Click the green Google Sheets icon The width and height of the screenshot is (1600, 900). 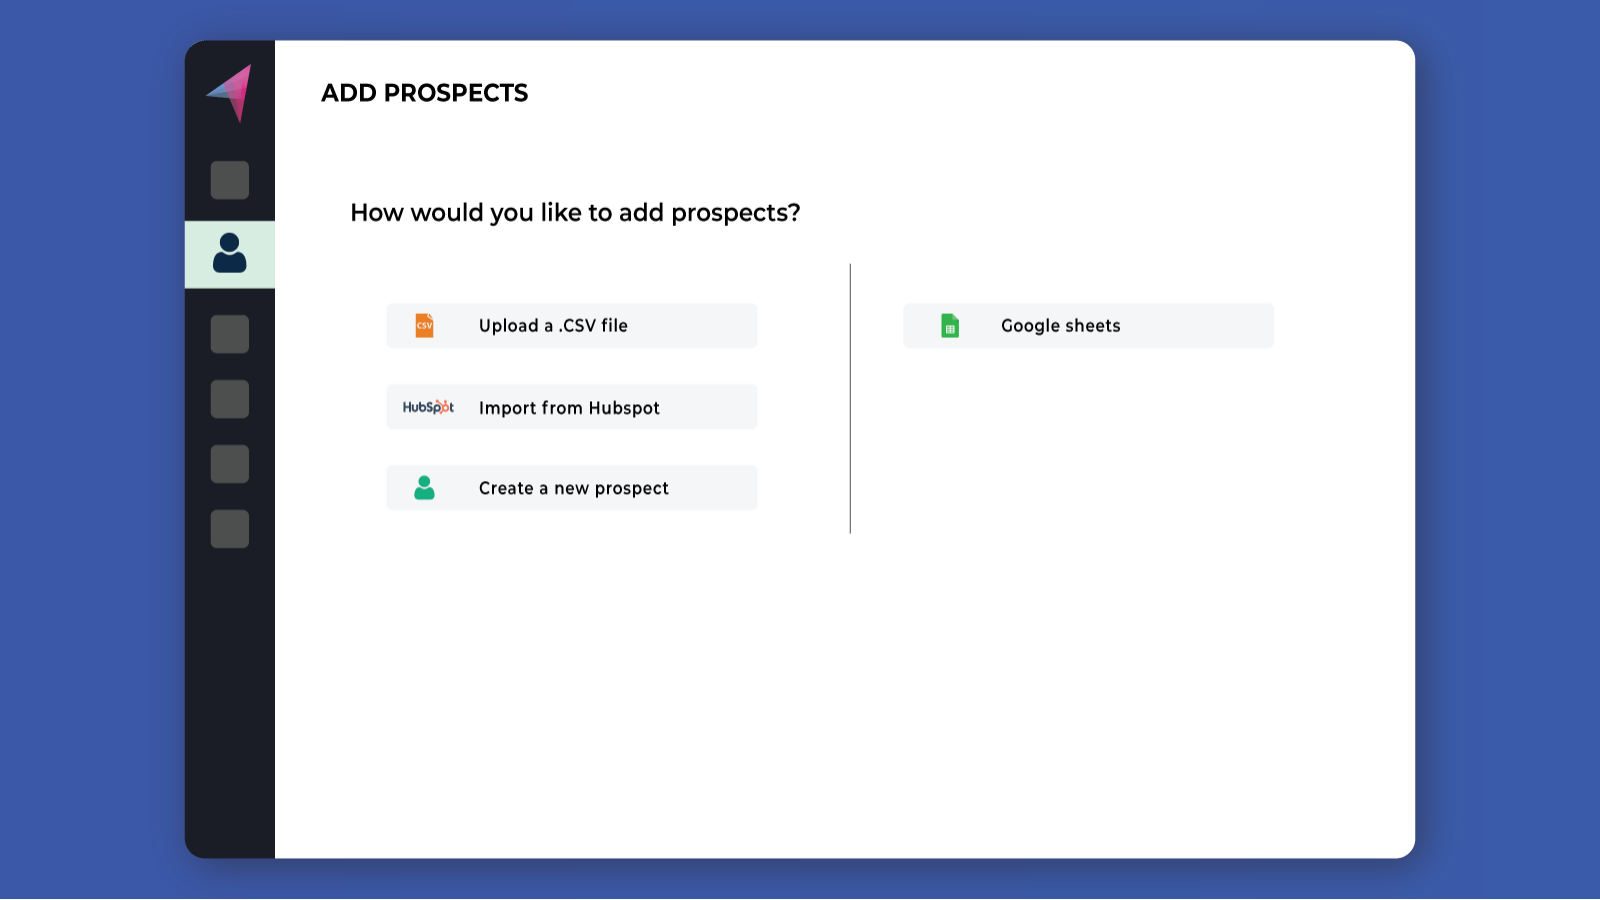(950, 326)
